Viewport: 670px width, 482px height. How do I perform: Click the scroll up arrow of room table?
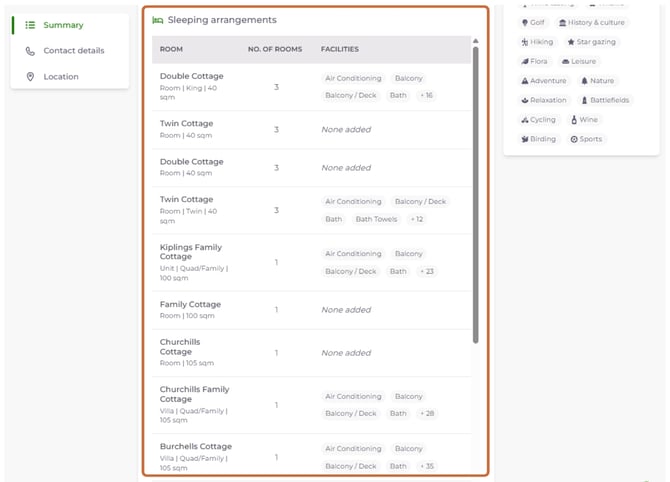[476, 41]
